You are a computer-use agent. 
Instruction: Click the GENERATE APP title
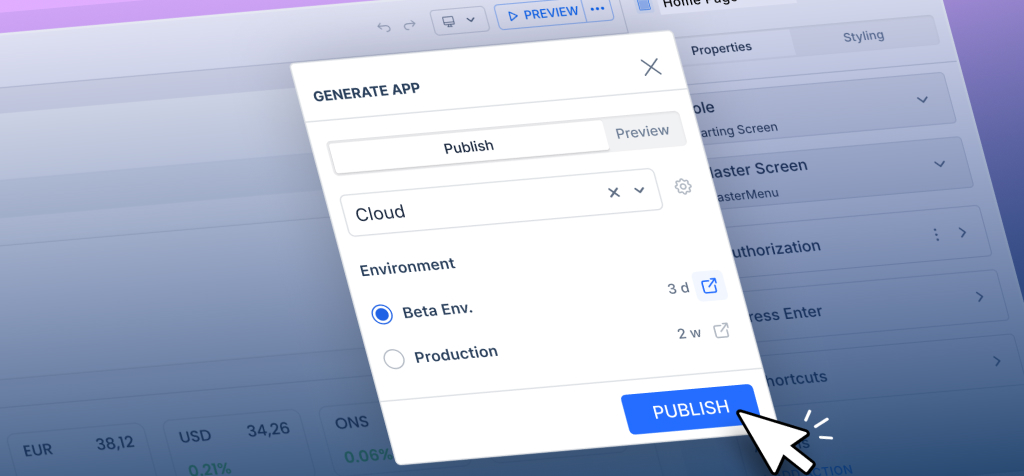(x=366, y=93)
